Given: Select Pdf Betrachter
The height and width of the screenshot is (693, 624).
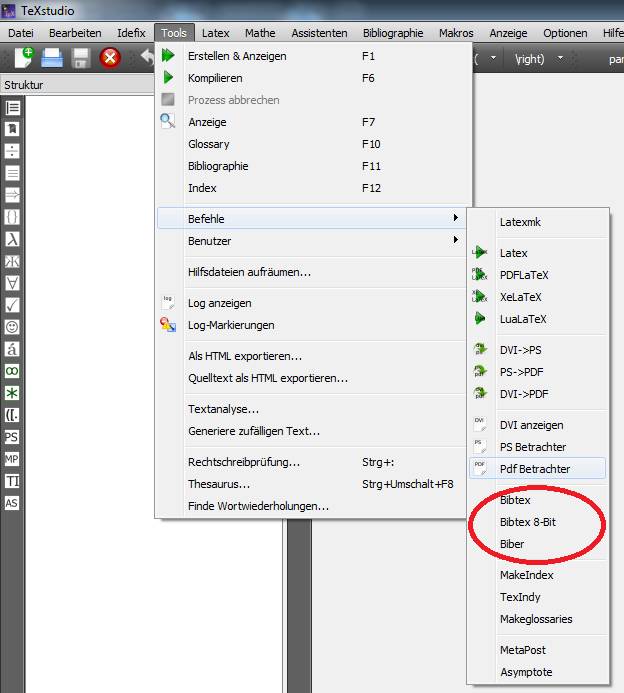Looking at the screenshot, I should (x=538, y=468).
